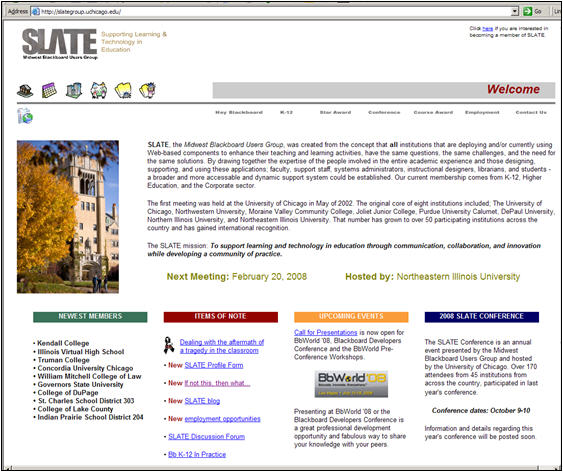Open the Call for Presentations link
The image size is (563, 472).
[x=326, y=332]
